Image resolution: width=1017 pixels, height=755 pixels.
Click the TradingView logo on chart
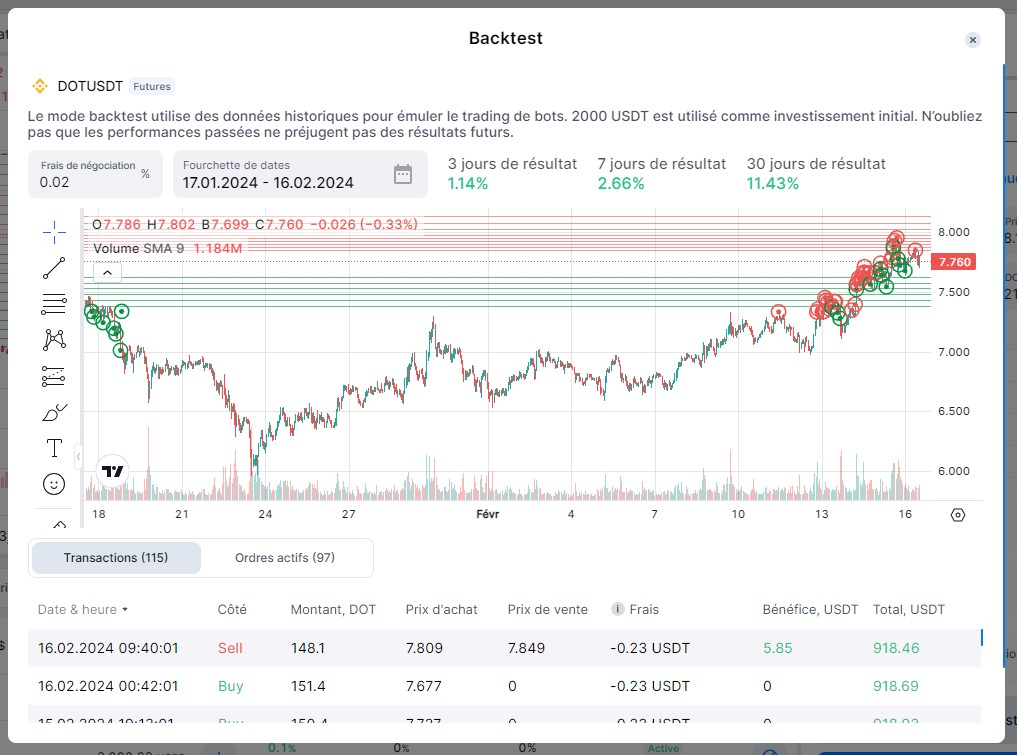113,471
